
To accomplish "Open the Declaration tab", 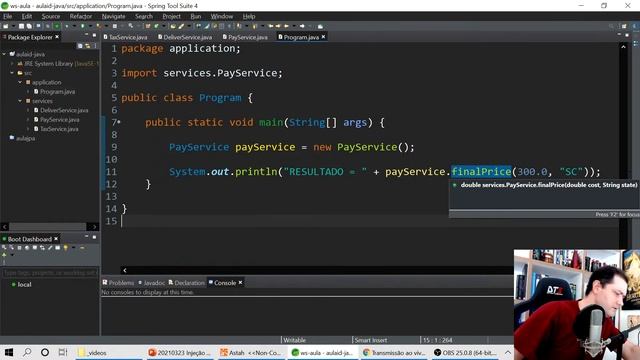I will click(x=187, y=282).
